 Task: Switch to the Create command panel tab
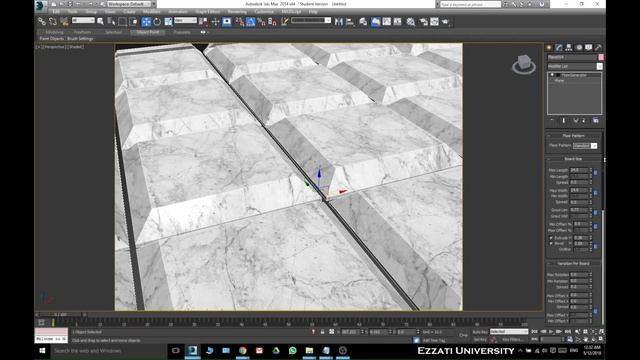pyautogui.click(x=549, y=48)
